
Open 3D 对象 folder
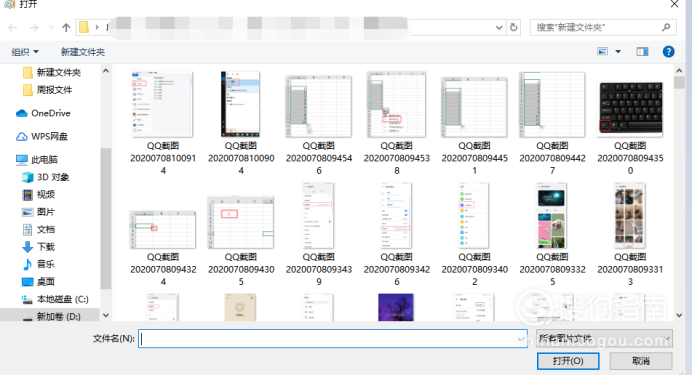pyautogui.click(x=46, y=177)
